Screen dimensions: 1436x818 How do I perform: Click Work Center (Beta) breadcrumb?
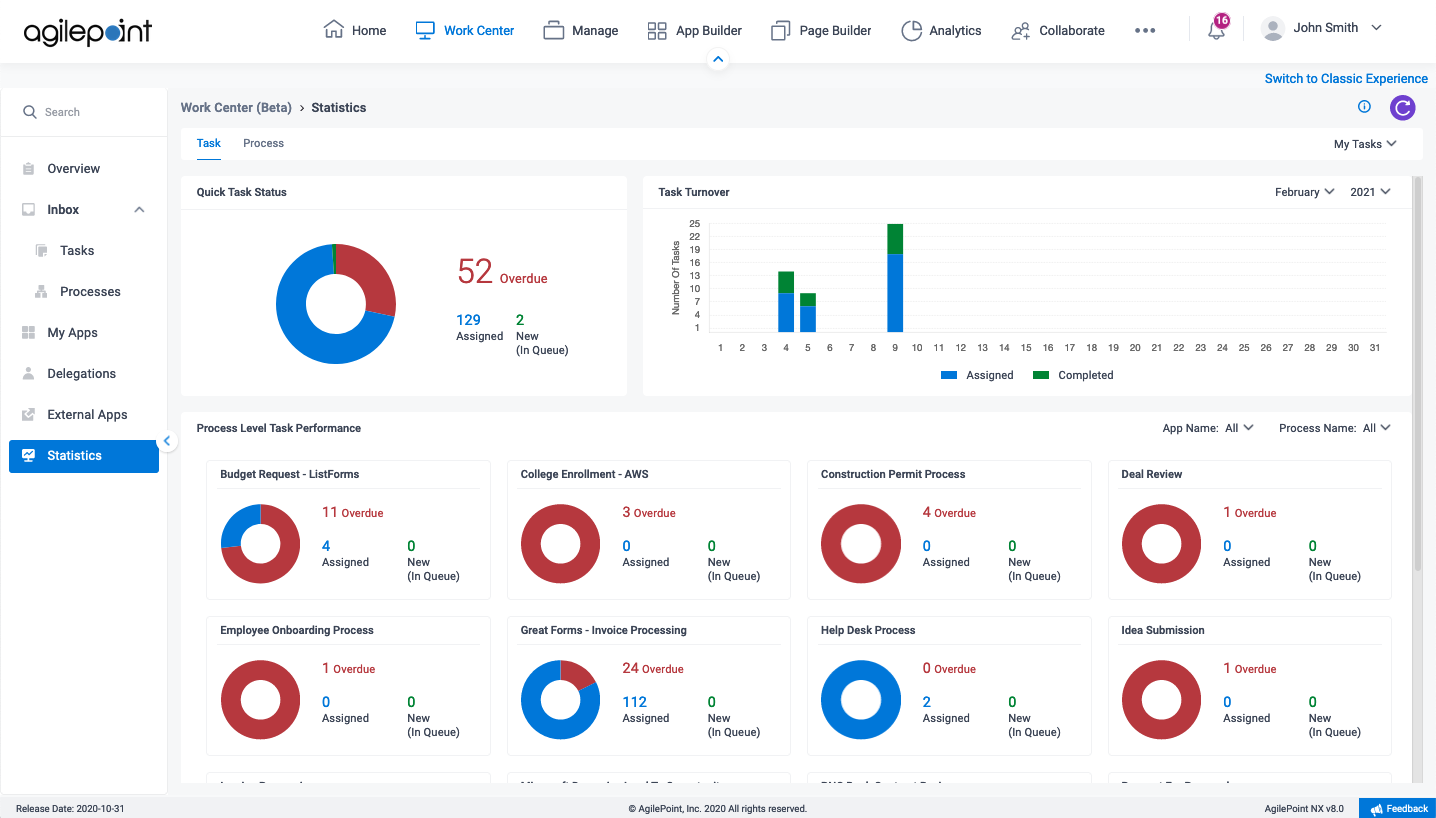[x=236, y=107]
